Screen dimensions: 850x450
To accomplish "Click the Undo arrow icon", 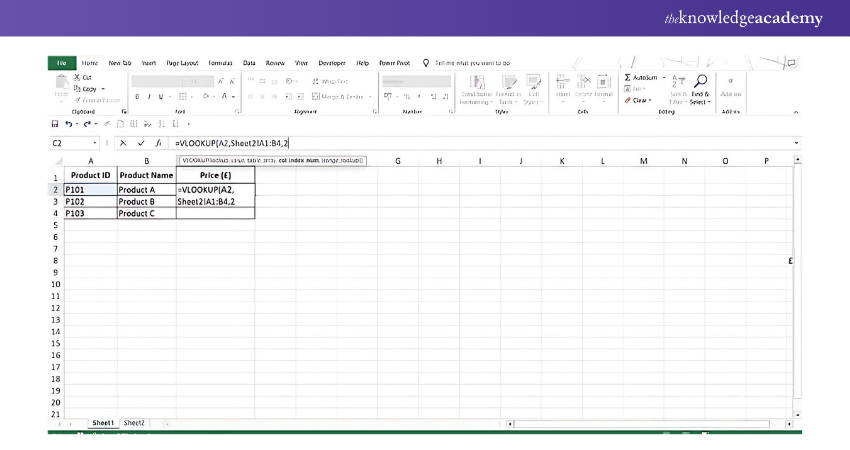I will (x=68, y=124).
